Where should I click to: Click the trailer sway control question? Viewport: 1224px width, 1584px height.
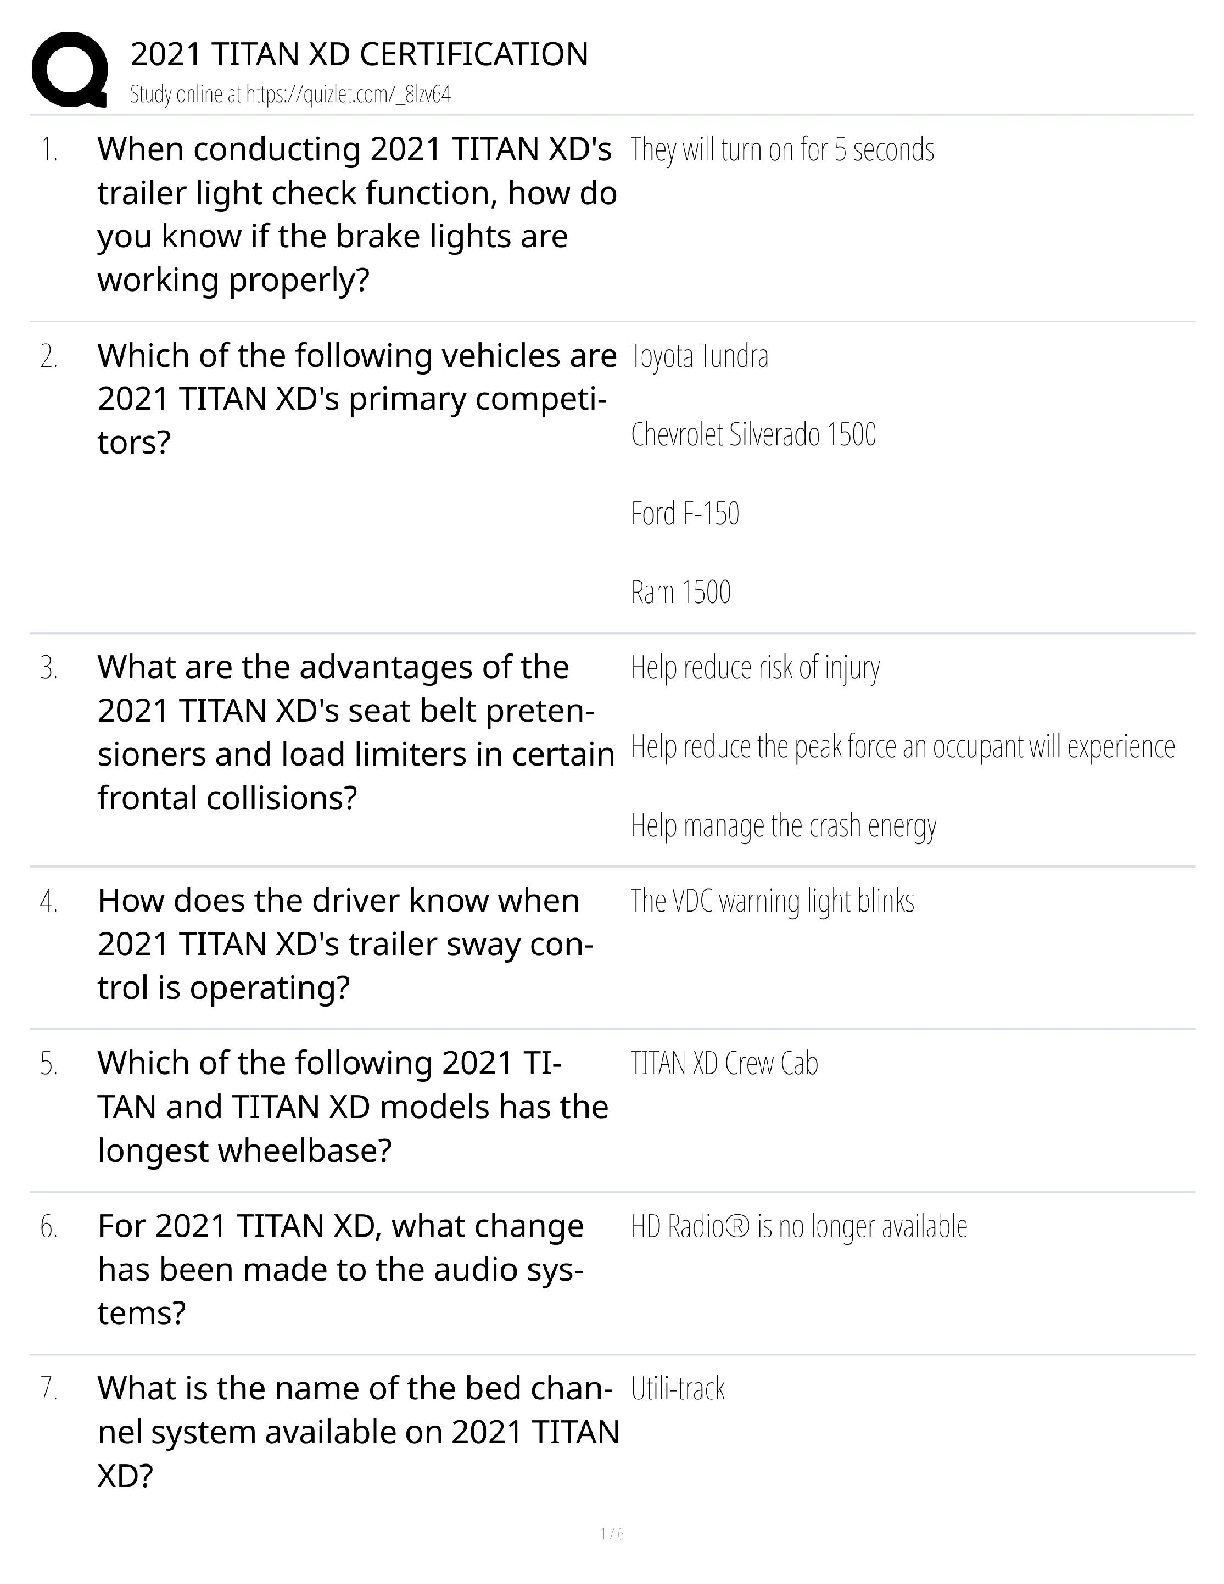coord(345,944)
